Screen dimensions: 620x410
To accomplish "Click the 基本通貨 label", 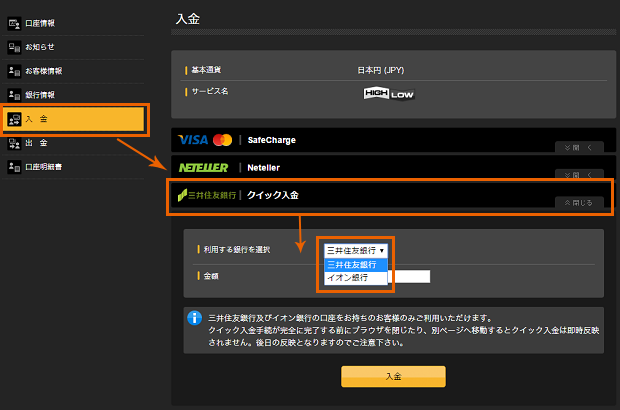I will click(206, 70).
